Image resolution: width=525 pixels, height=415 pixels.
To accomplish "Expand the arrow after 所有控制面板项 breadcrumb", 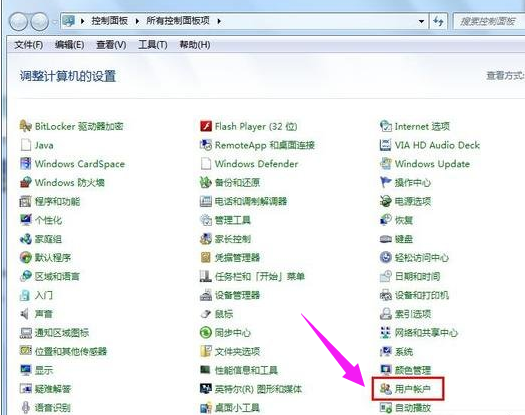I will click(219, 21).
